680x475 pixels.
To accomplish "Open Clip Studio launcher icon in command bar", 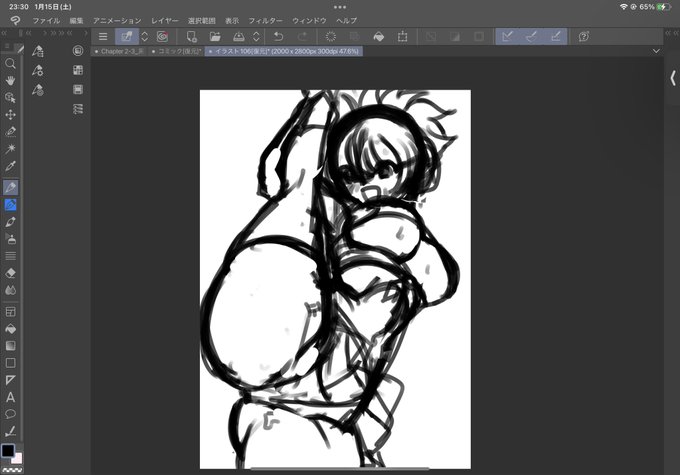I will tap(162, 36).
